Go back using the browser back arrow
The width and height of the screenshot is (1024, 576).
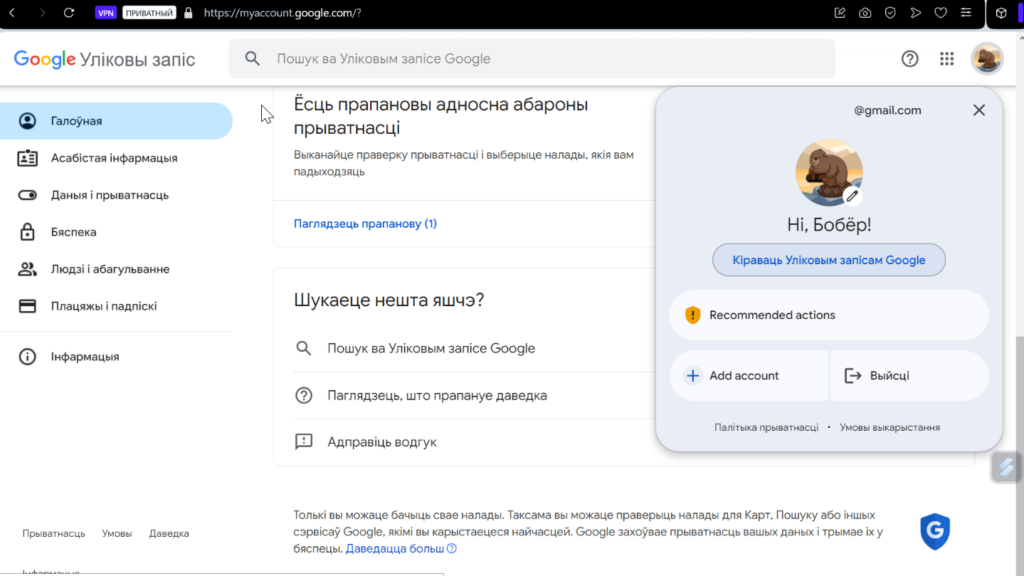(x=12, y=12)
